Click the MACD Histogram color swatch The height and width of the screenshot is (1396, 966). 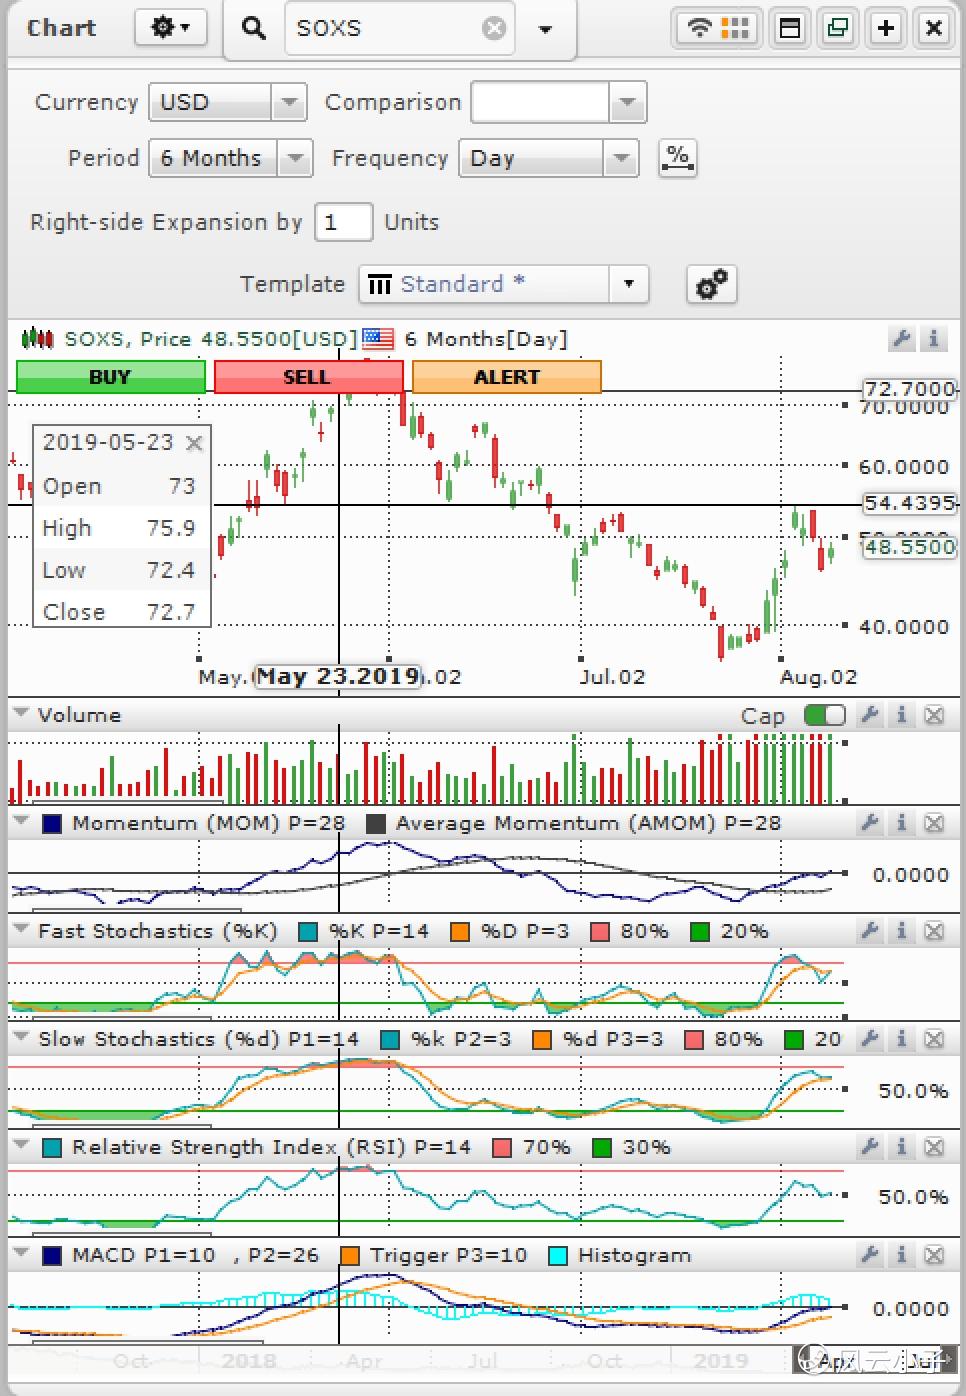[x=558, y=1256]
